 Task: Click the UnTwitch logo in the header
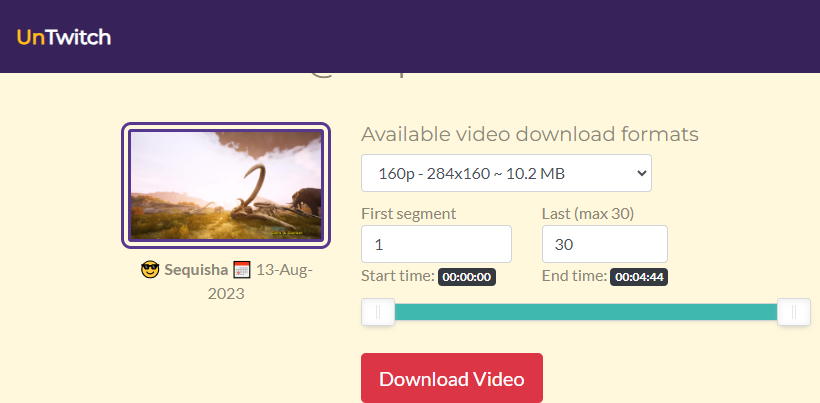point(63,37)
